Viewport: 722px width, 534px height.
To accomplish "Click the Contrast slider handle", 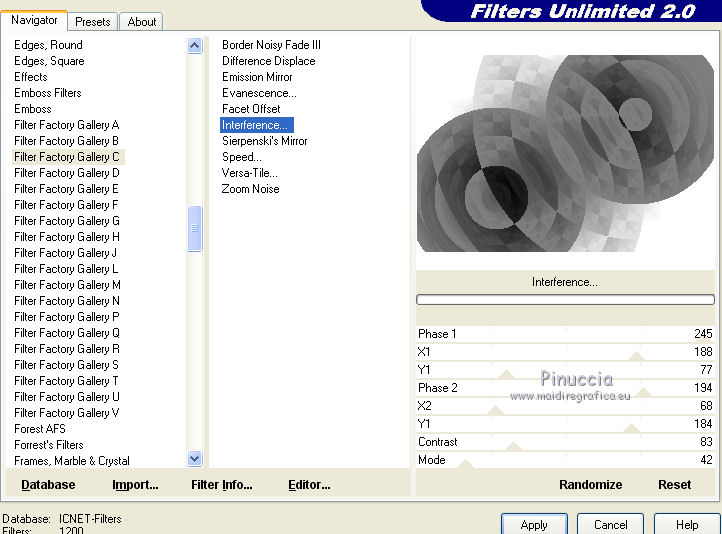I will (513, 446).
